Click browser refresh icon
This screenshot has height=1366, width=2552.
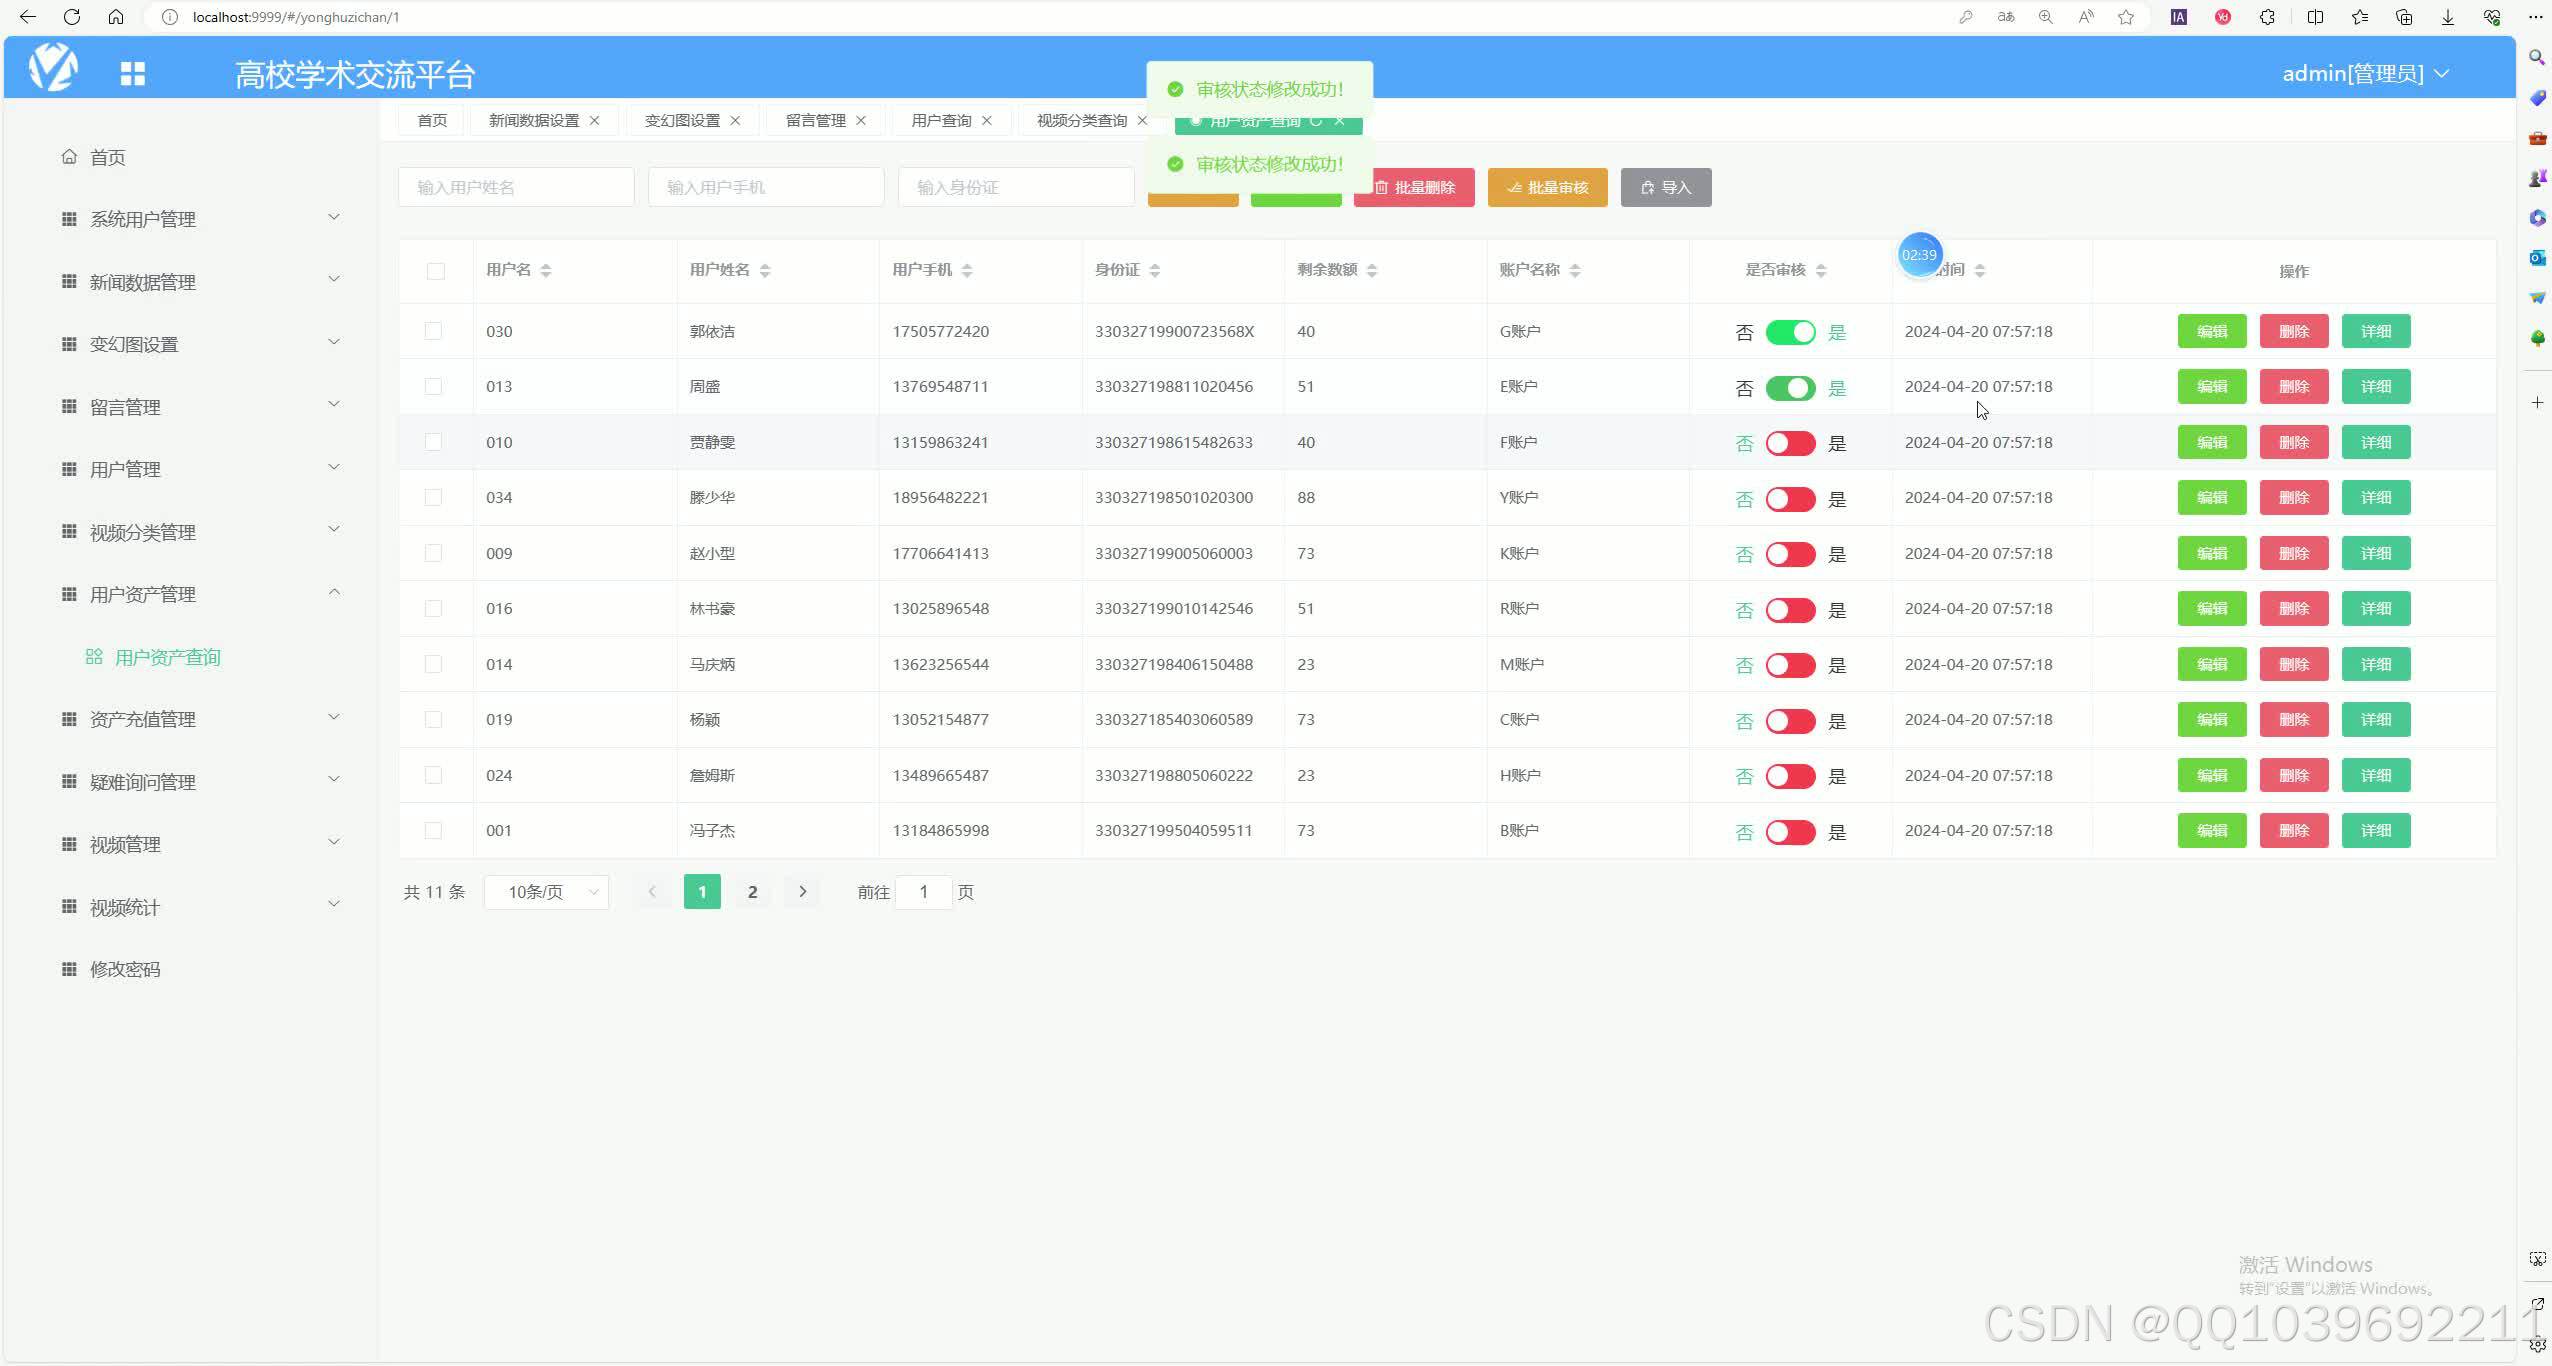click(71, 17)
